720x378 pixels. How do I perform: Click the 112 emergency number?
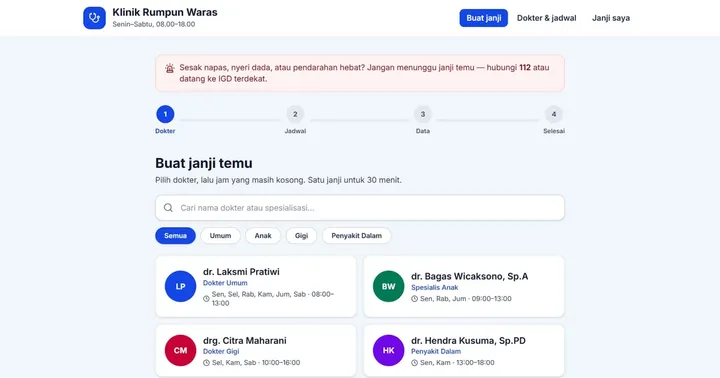[x=525, y=68]
